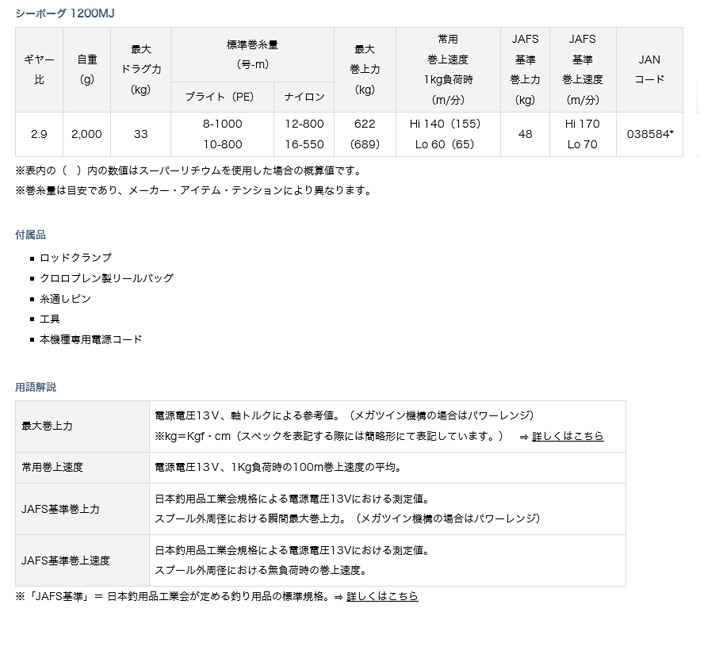Click Lo 70 JAFS speed value

coord(582,144)
